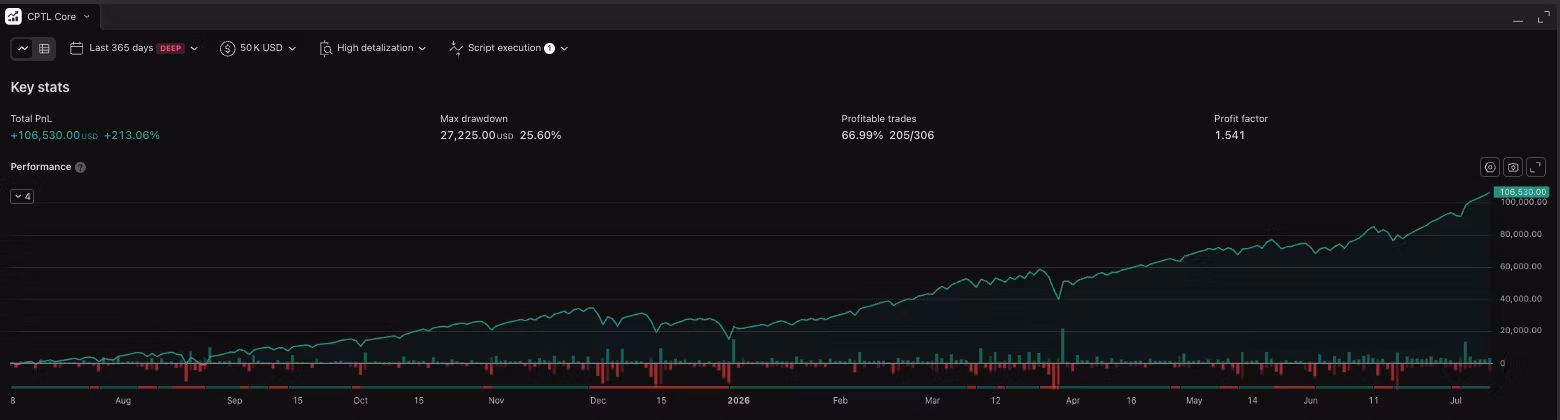Click the Performance help question mark icon
1560x420 pixels.
[x=80, y=167]
